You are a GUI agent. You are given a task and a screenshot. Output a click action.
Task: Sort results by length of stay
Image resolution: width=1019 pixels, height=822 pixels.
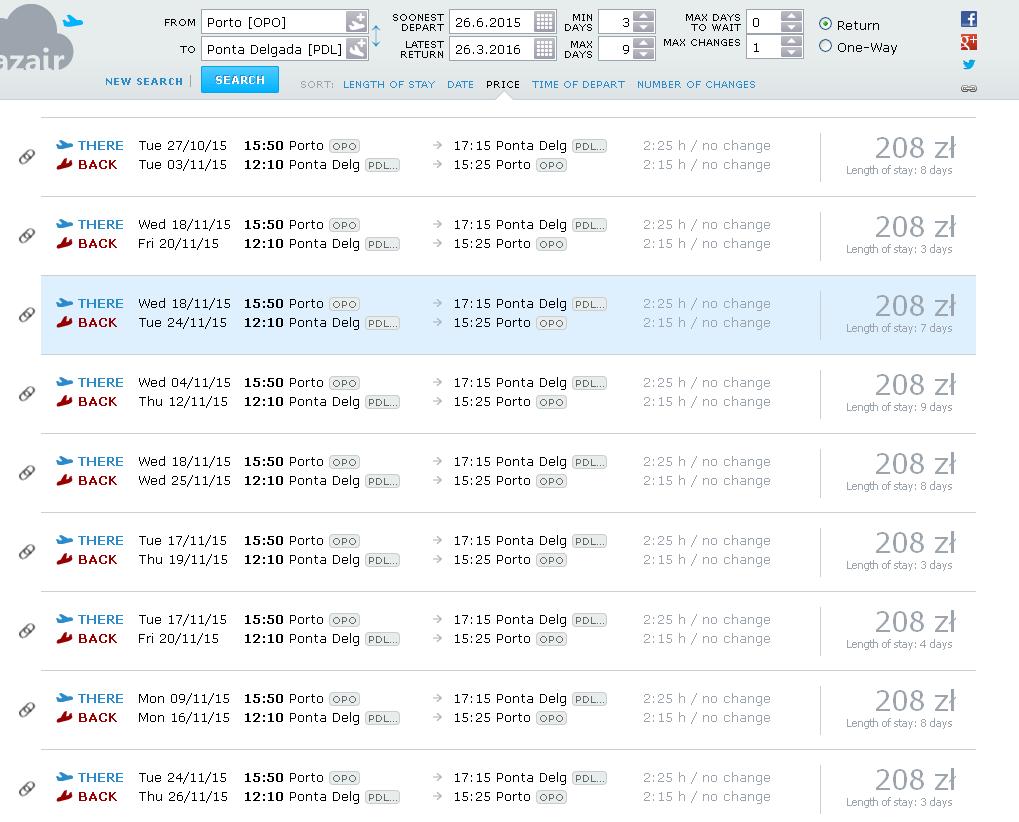click(389, 84)
